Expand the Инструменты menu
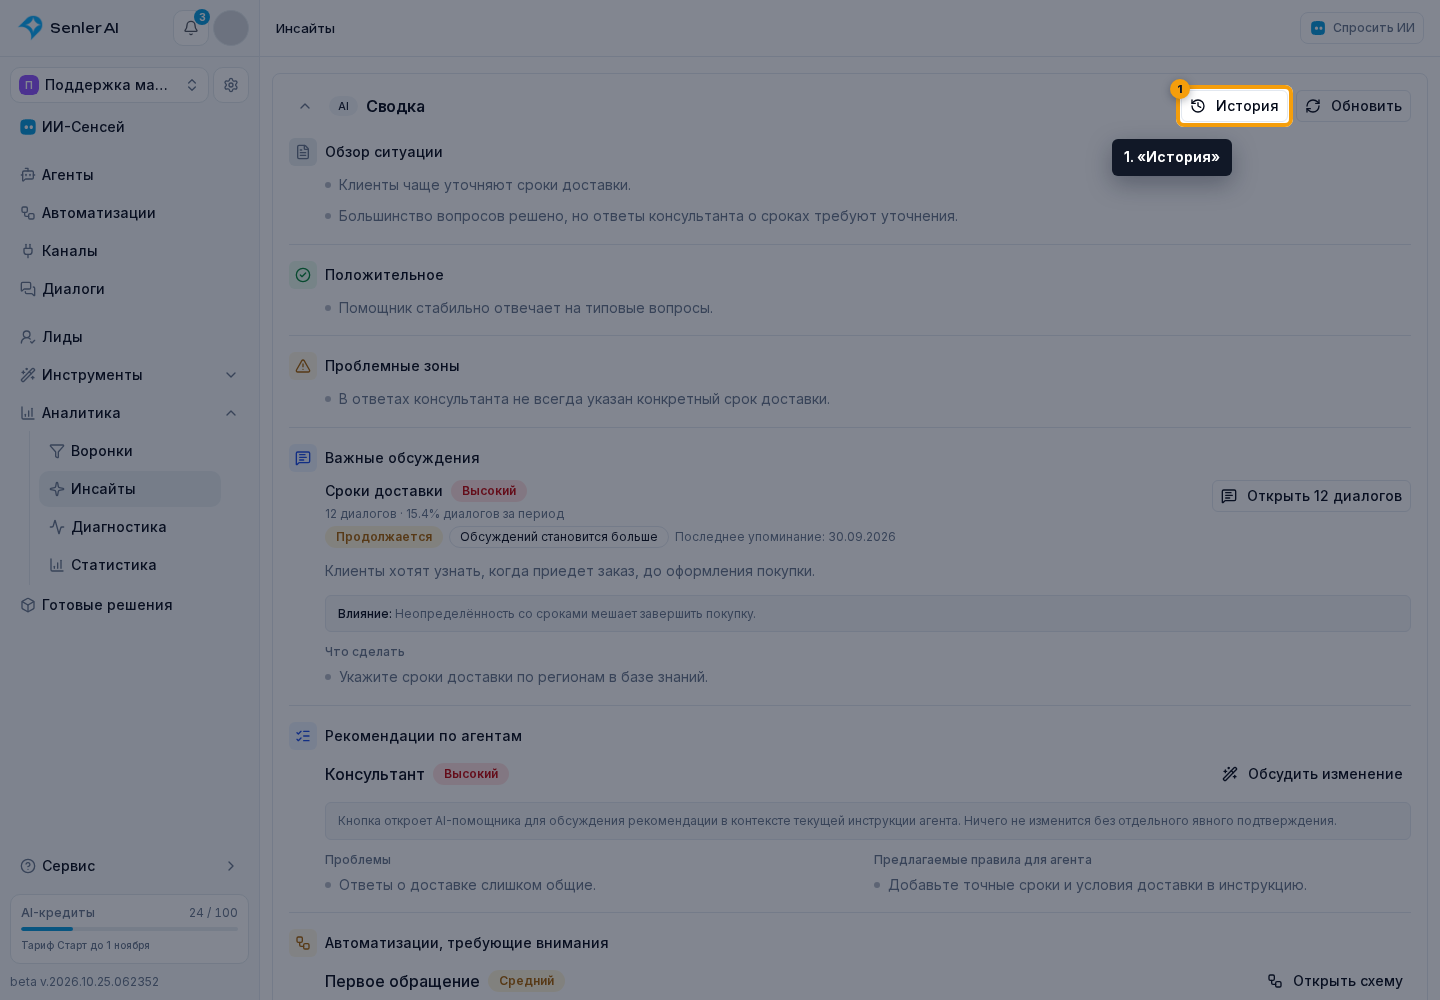The height and width of the screenshot is (1000, 1440). point(130,375)
